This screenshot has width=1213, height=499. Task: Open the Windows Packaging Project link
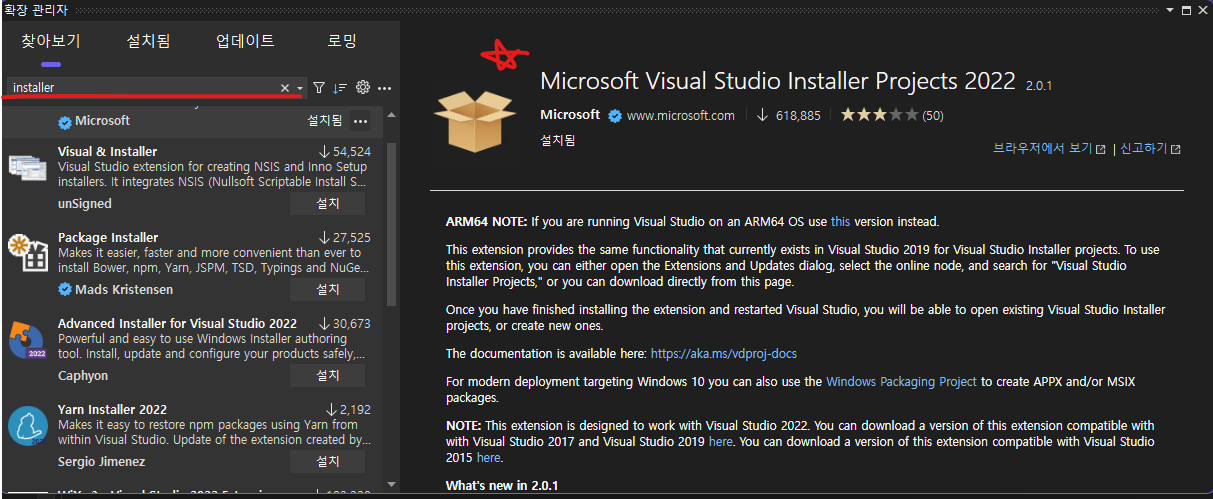pyautogui.click(x=901, y=382)
